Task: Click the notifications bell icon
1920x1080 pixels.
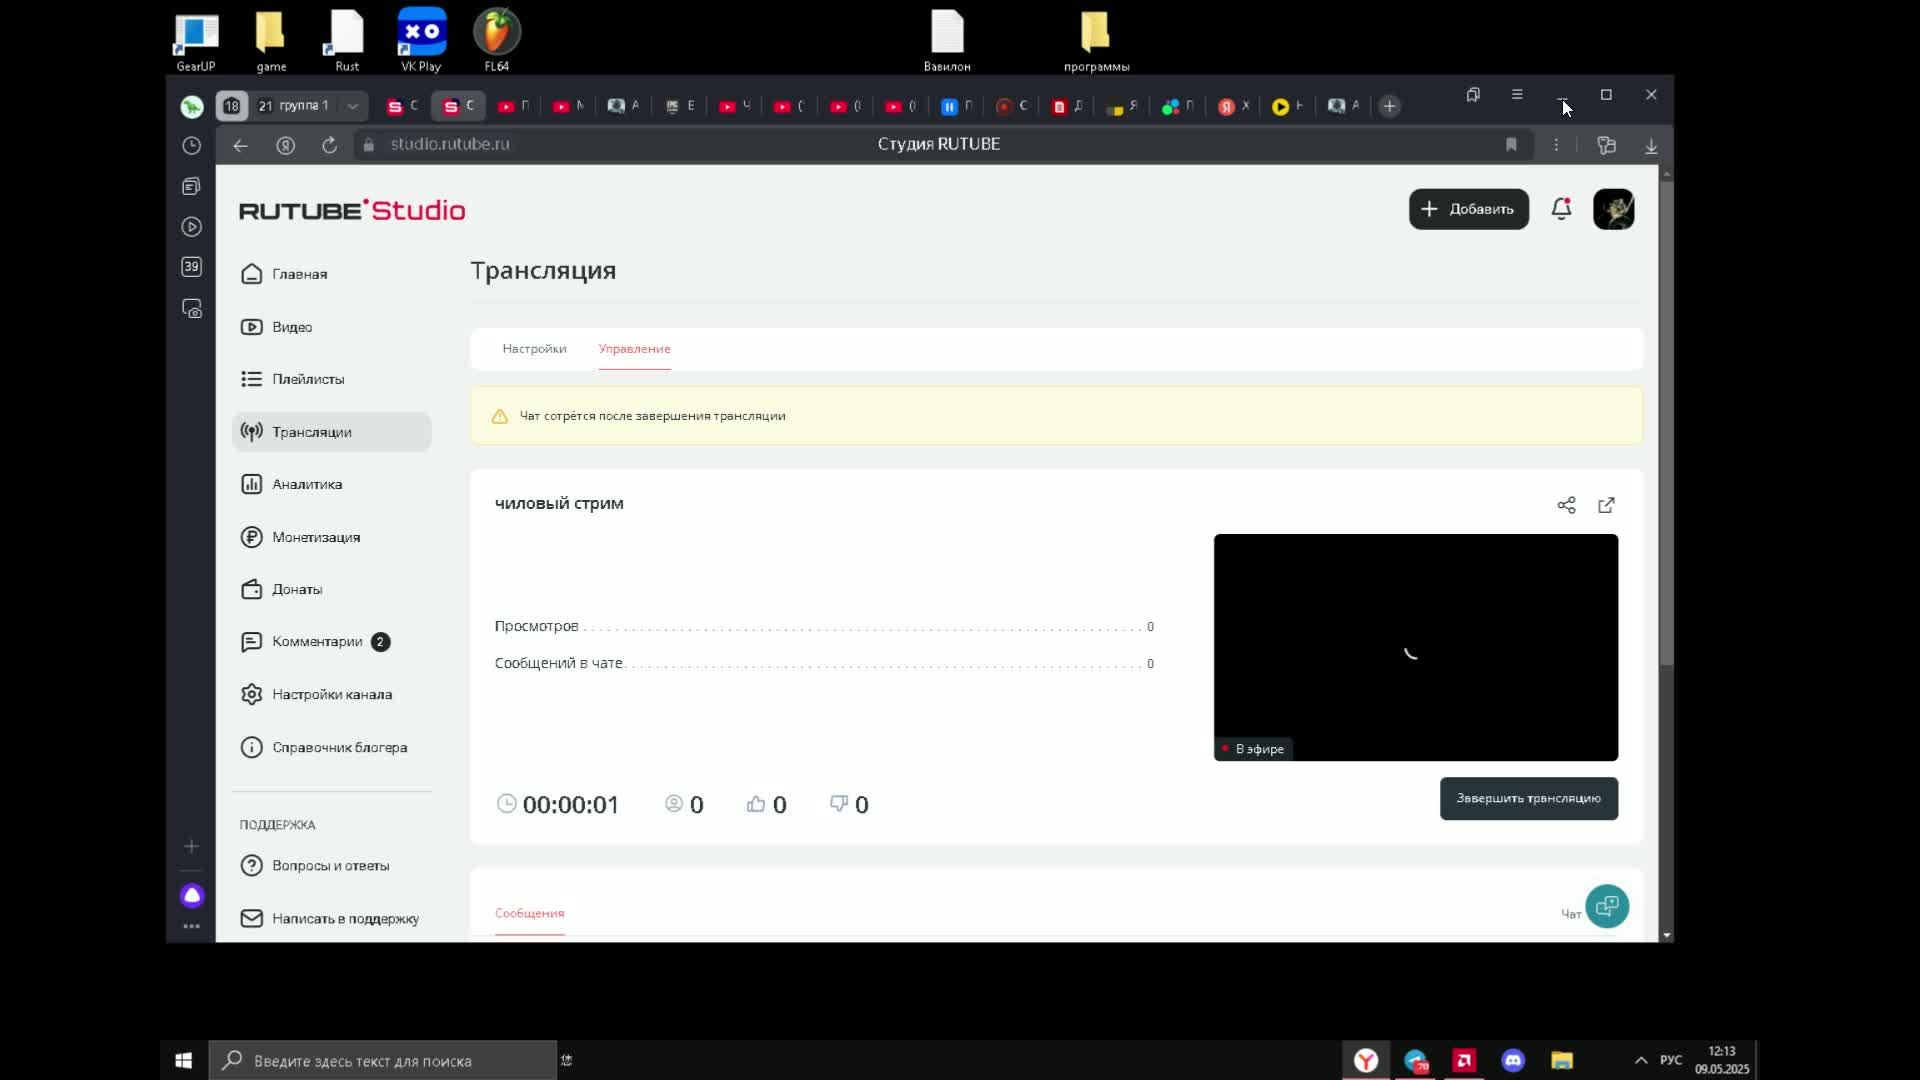Action: click(x=1561, y=209)
